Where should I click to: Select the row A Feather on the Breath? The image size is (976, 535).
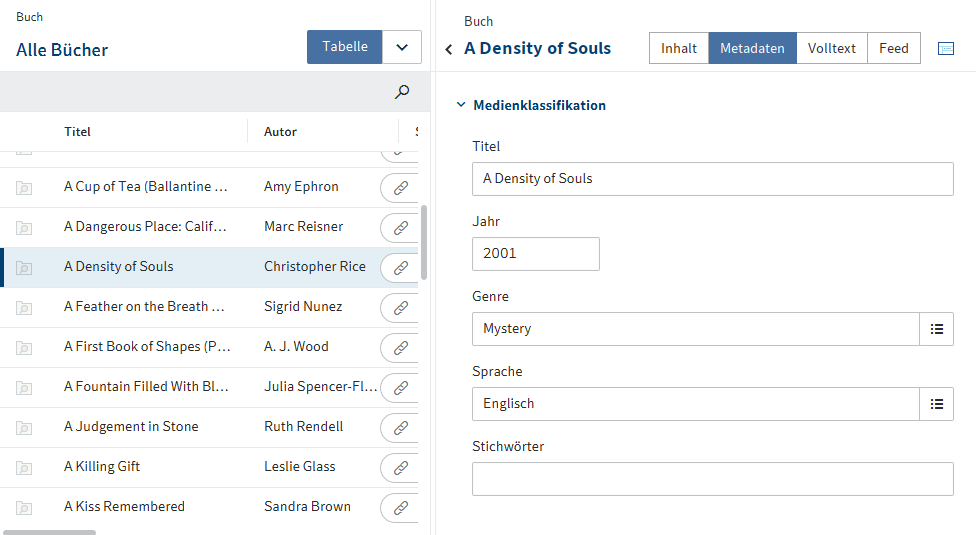[x=209, y=307]
